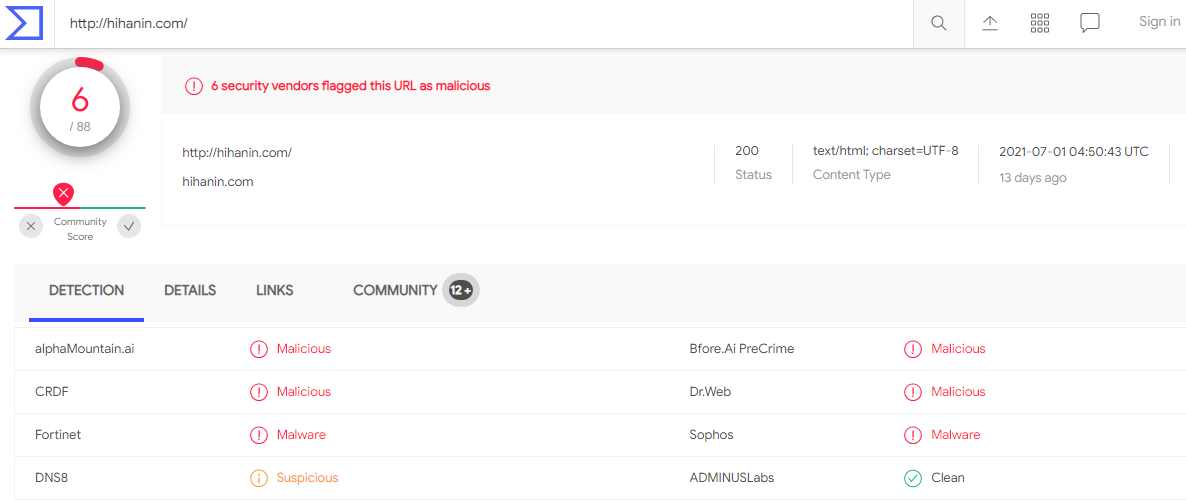This screenshot has height=501, width=1186.
Task: Vote negative with community X button
Action: [31, 226]
